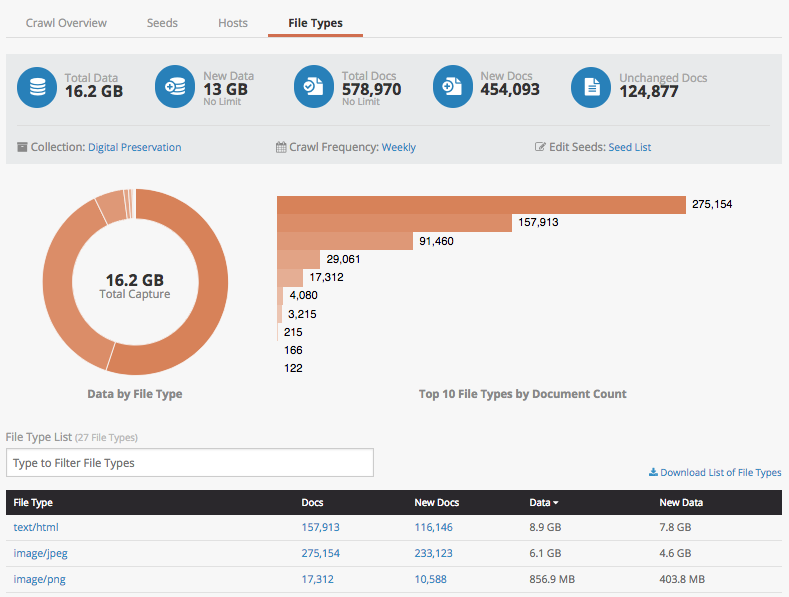Click the image/jpeg docs count 275,154
Screen dimensions: 789x597
click(320, 553)
